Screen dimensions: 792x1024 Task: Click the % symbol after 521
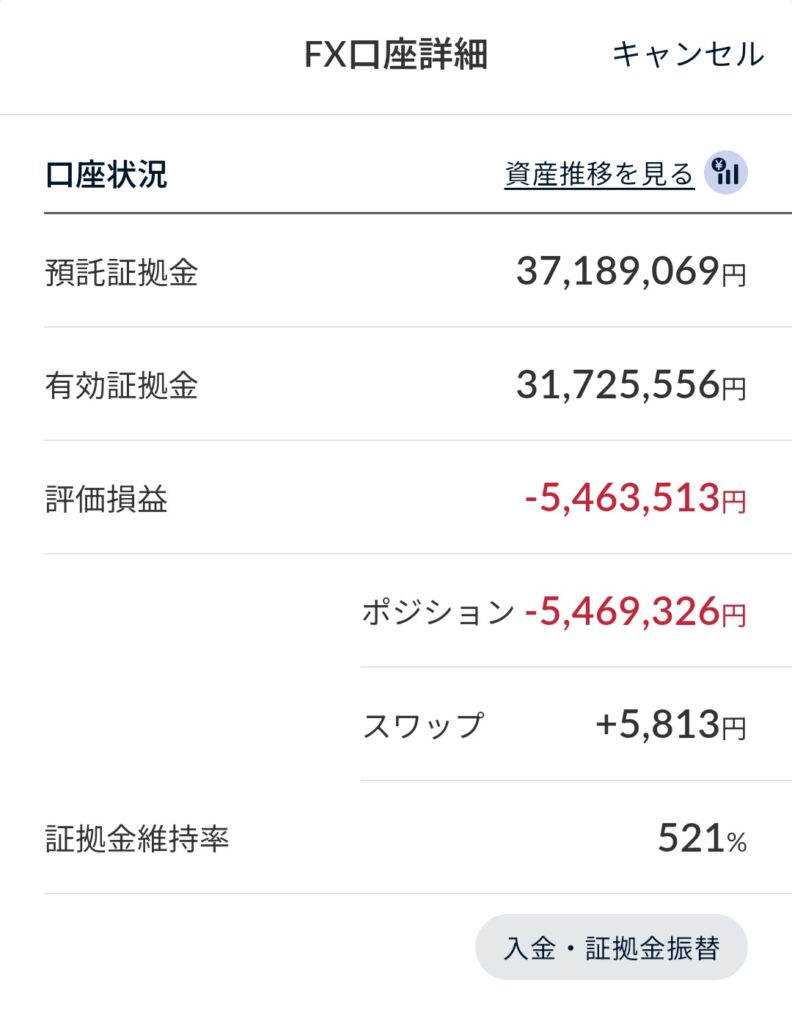[x=737, y=842]
